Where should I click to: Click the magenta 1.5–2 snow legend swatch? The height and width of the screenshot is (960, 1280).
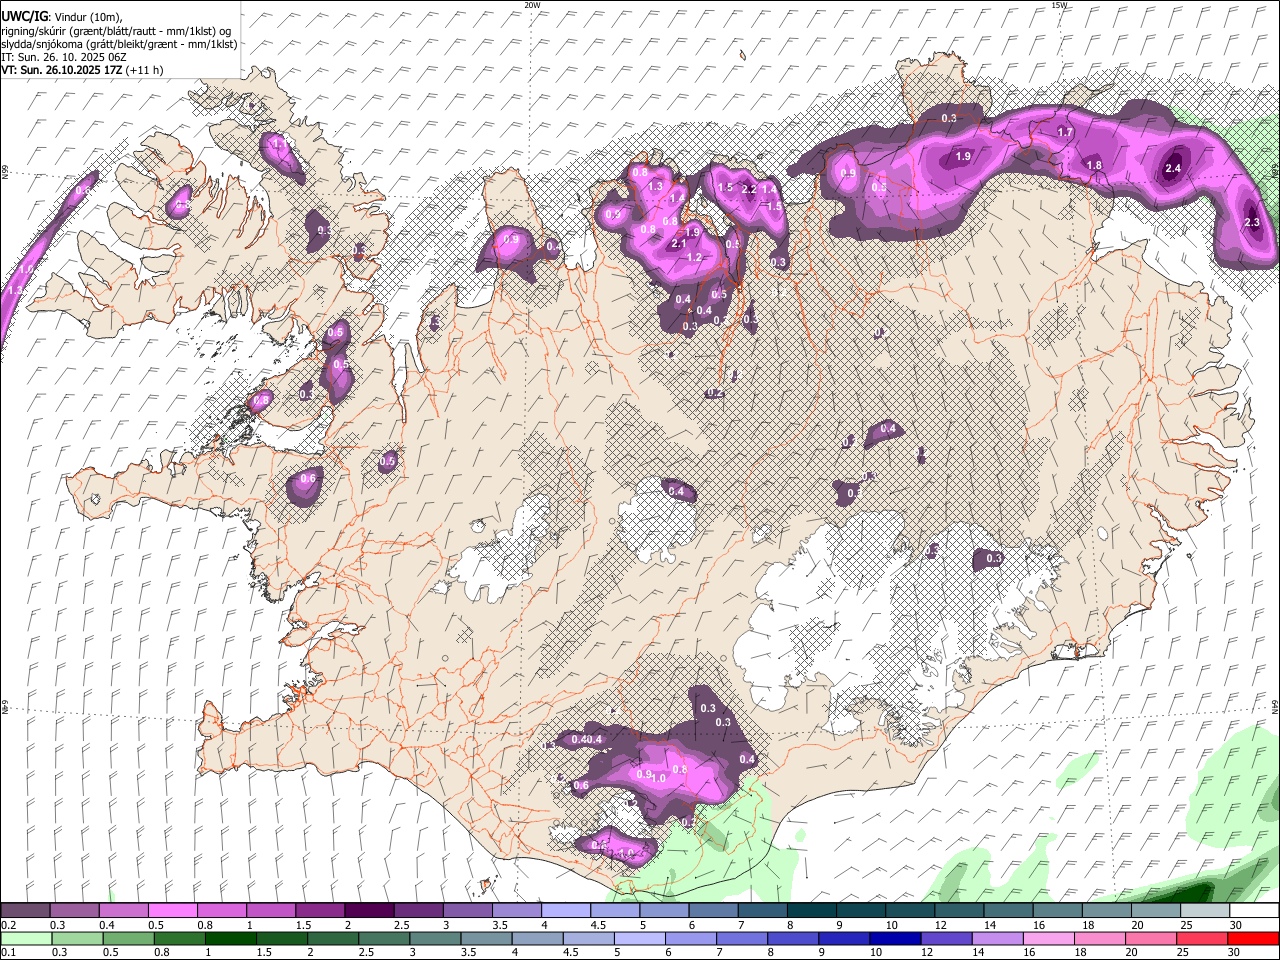click(x=319, y=911)
